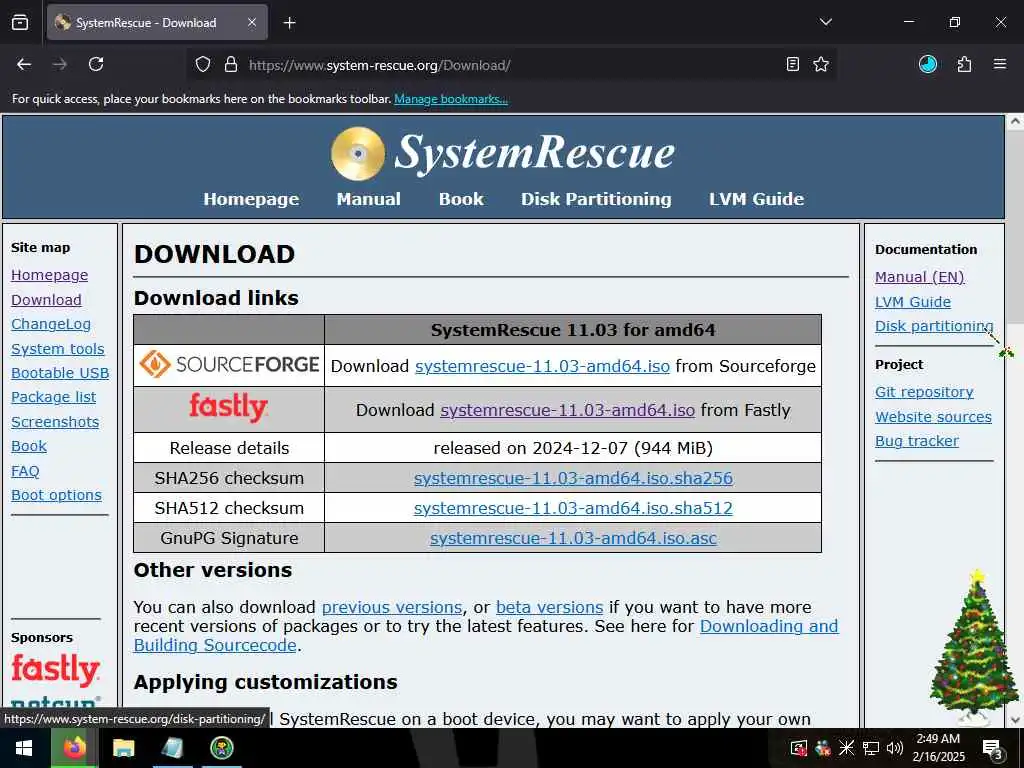
Task: Click the green round taskbar icon
Action: 222,748
